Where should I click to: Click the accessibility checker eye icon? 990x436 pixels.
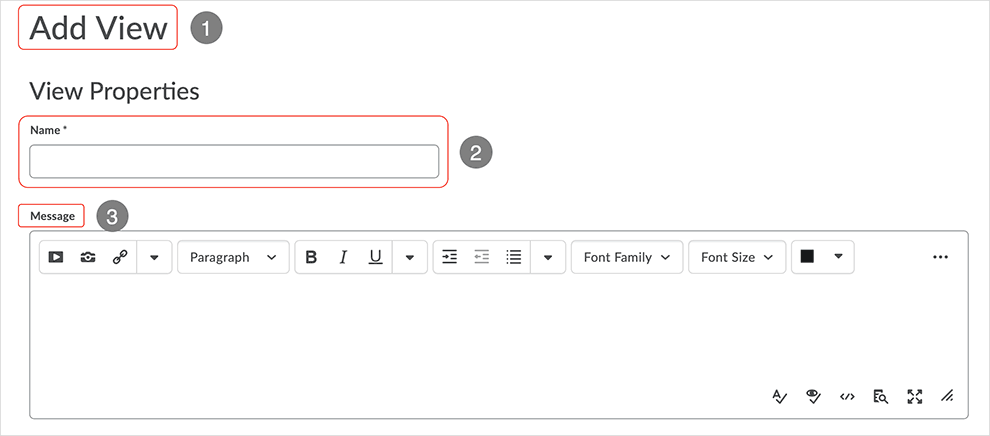coord(813,396)
